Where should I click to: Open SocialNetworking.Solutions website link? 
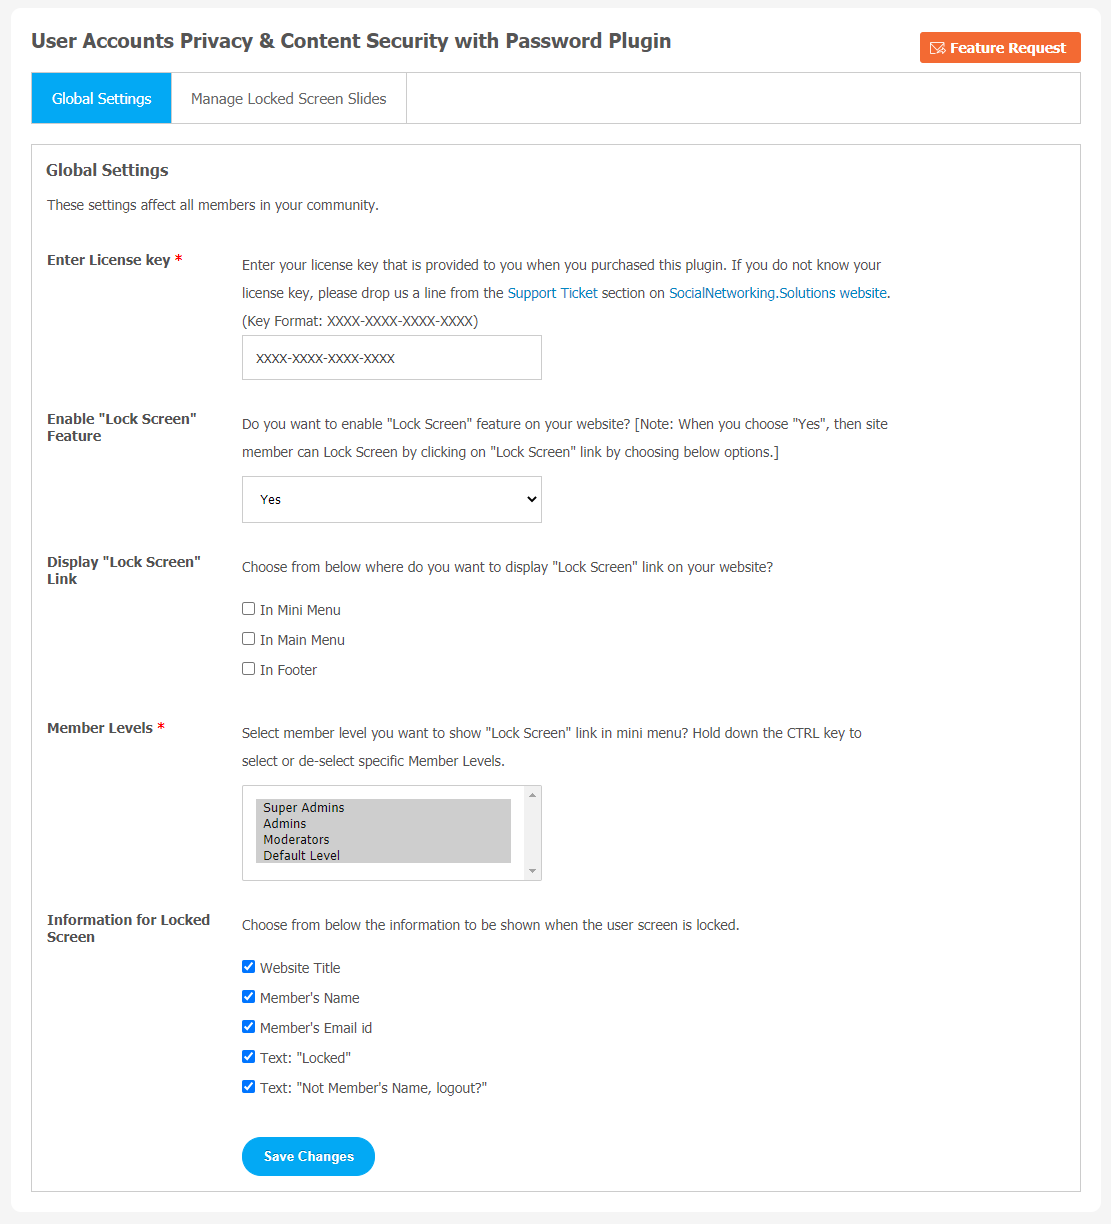pos(778,293)
